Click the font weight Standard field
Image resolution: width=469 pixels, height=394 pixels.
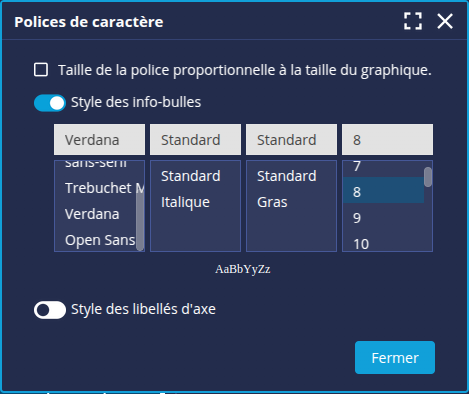click(291, 140)
